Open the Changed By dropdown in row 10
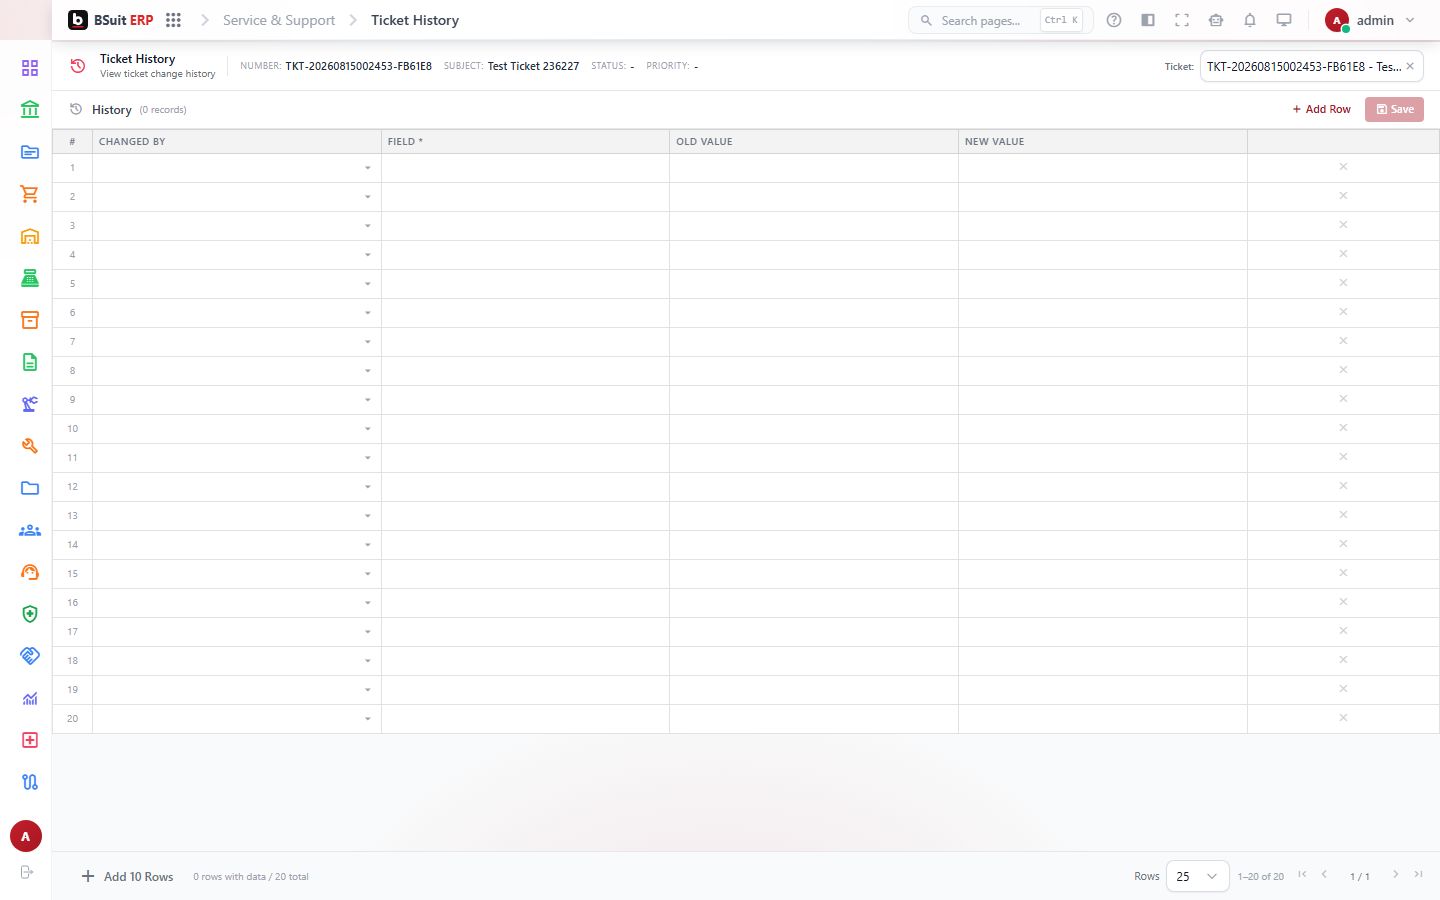1440x900 pixels. click(x=367, y=429)
